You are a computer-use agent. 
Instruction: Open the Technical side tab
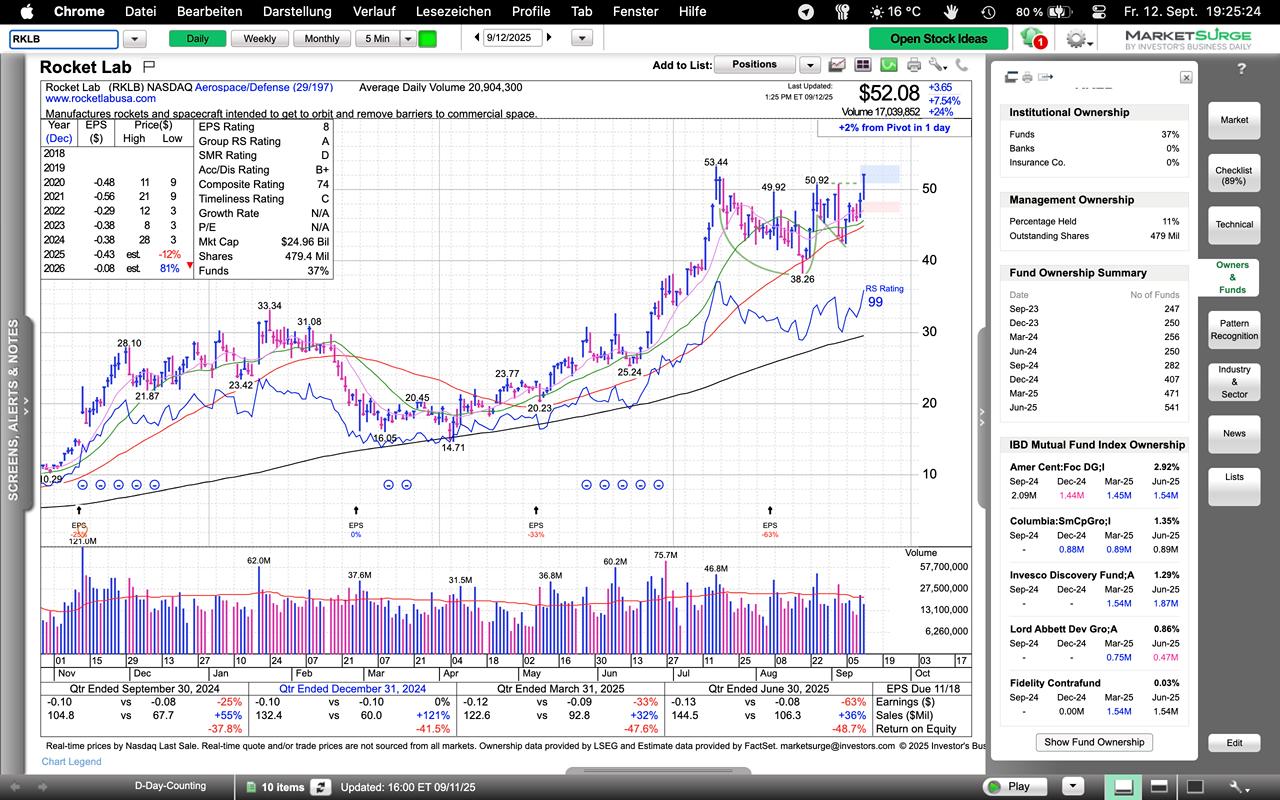1234,225
